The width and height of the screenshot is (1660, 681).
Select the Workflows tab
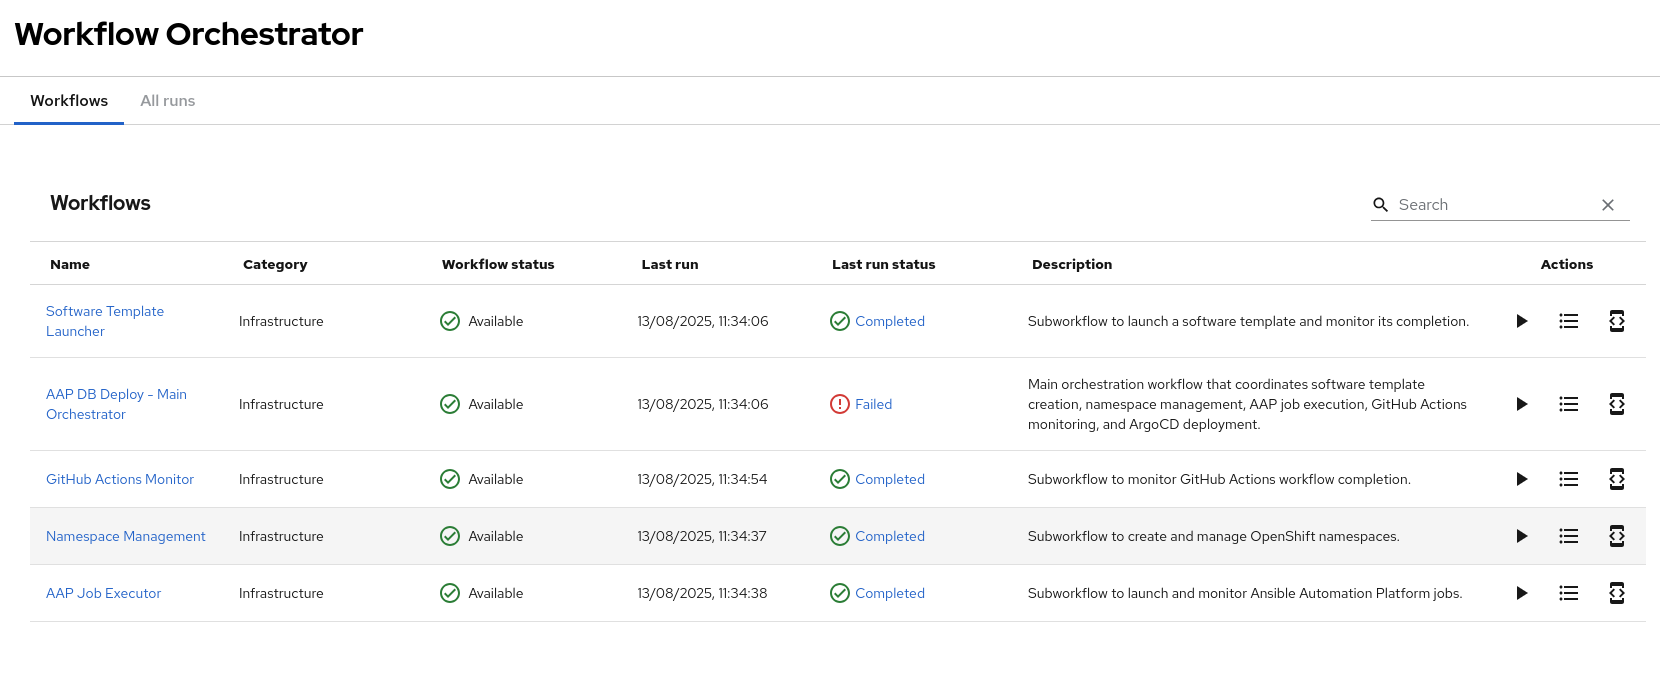pyautogui.click(x=69, y=101)
